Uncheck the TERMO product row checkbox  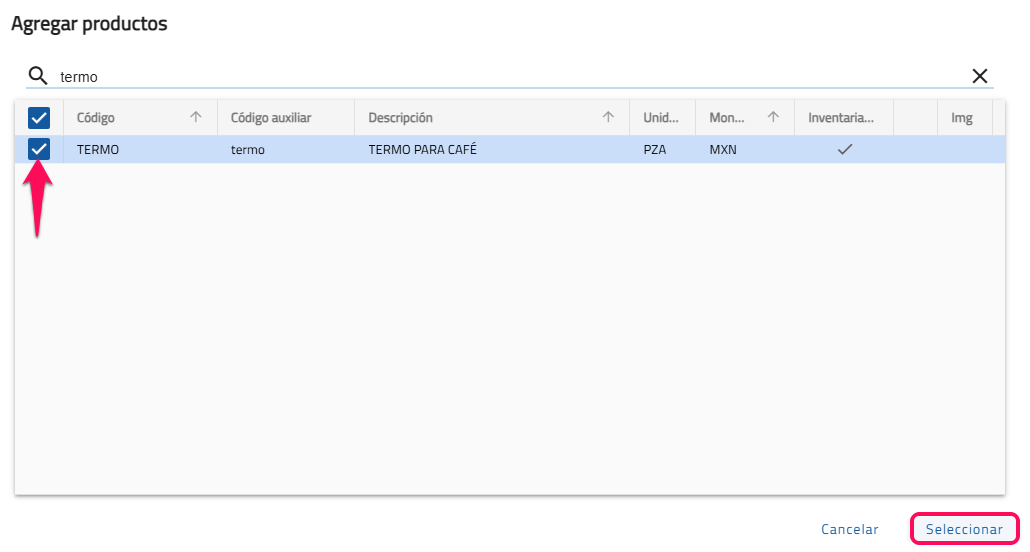click(x=39, y=149)
